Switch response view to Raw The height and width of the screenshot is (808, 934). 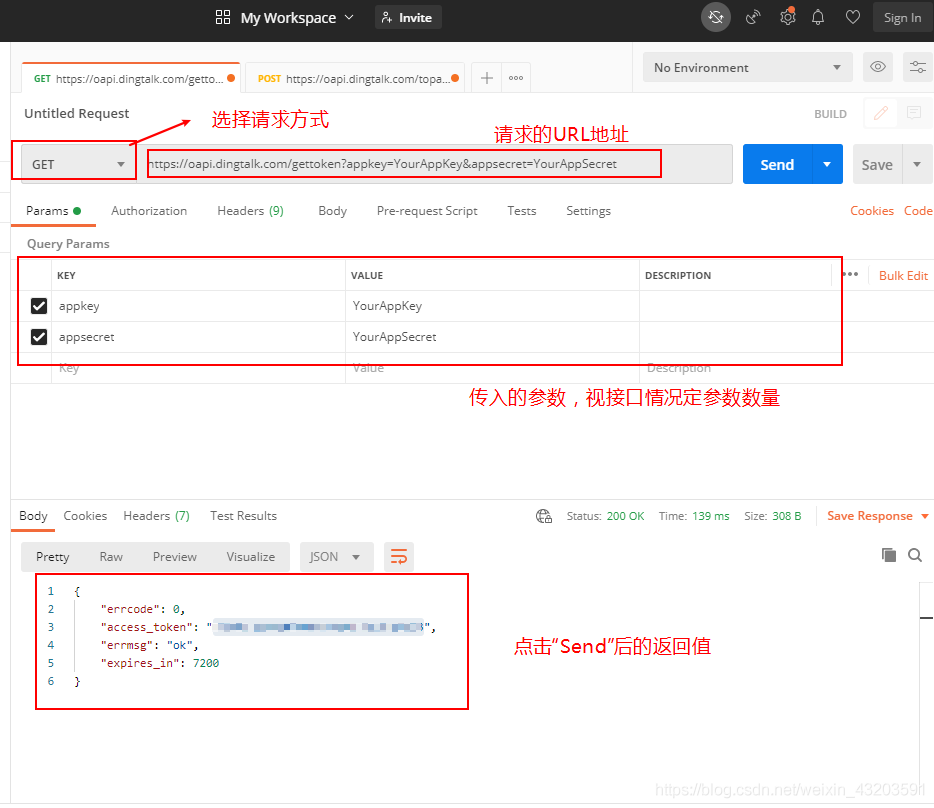(x=111, y=557)
